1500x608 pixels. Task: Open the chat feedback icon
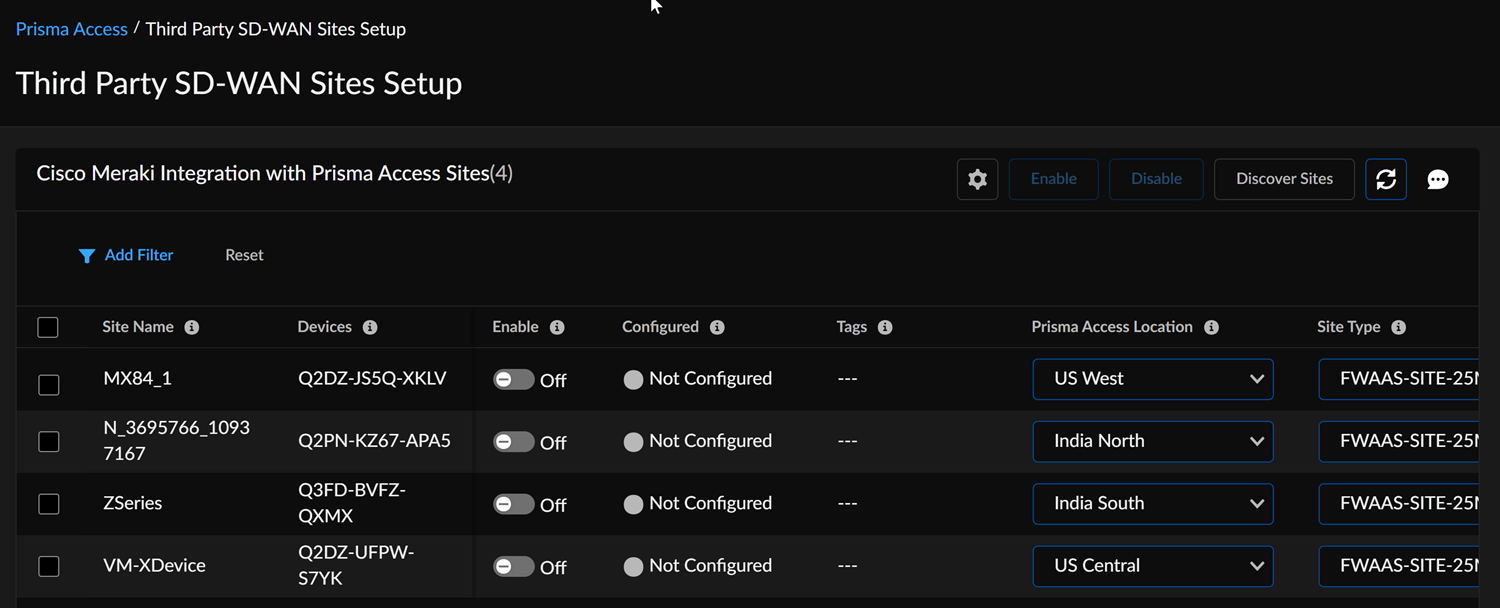[1437, 179]
